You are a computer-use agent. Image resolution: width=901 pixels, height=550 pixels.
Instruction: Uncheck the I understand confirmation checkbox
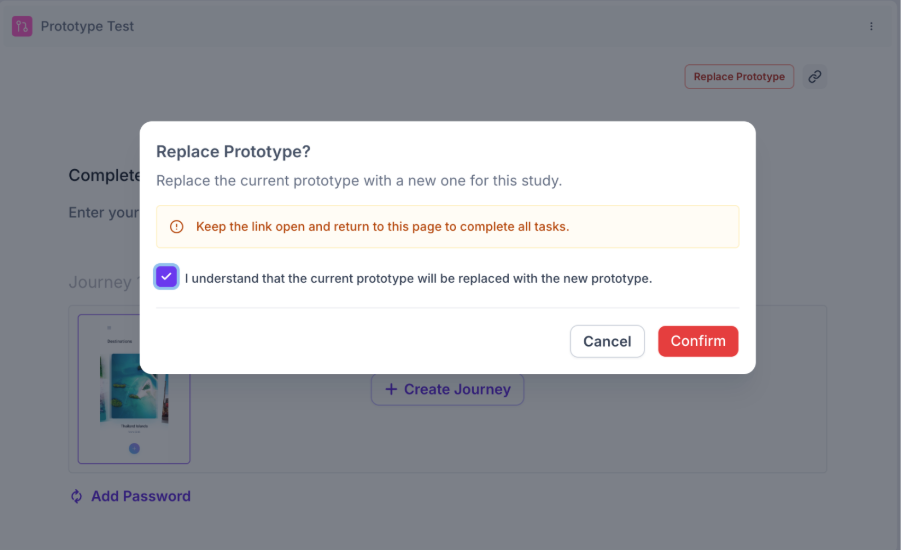[167, 277]
